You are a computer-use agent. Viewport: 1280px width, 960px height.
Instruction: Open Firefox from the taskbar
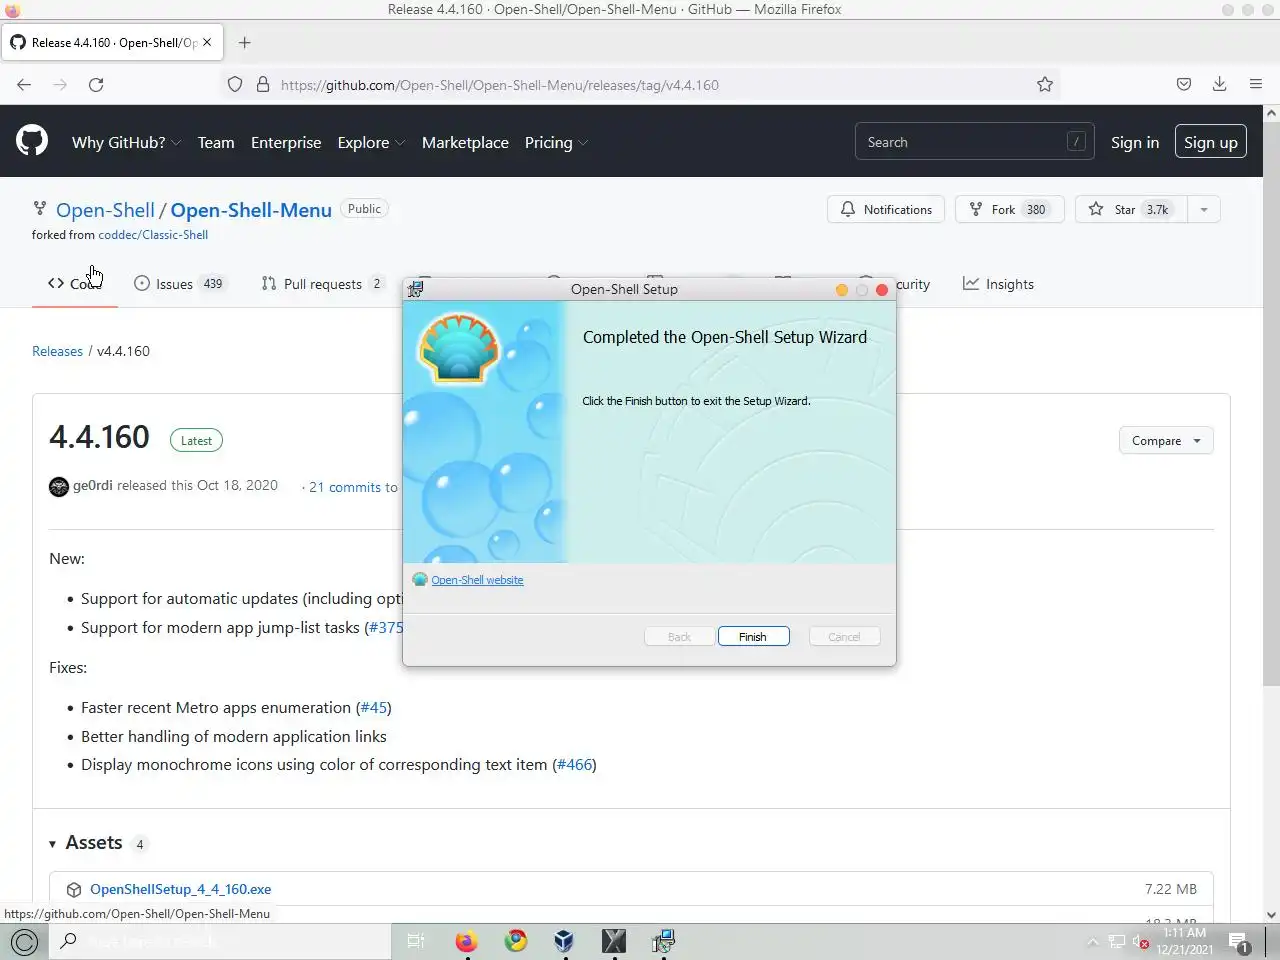click(466, 941)
